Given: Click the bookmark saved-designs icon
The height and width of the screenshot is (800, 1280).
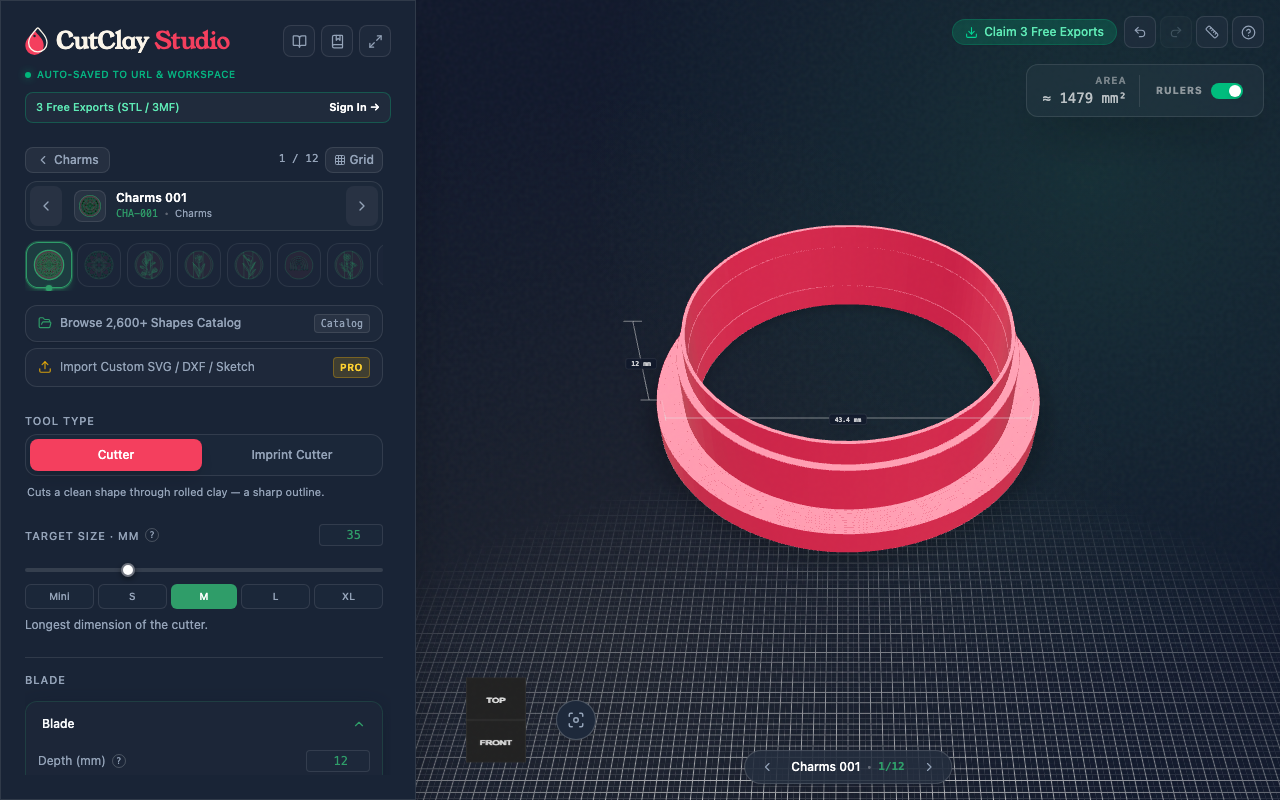Looking at the screenshot, I should tap(337, 41).
